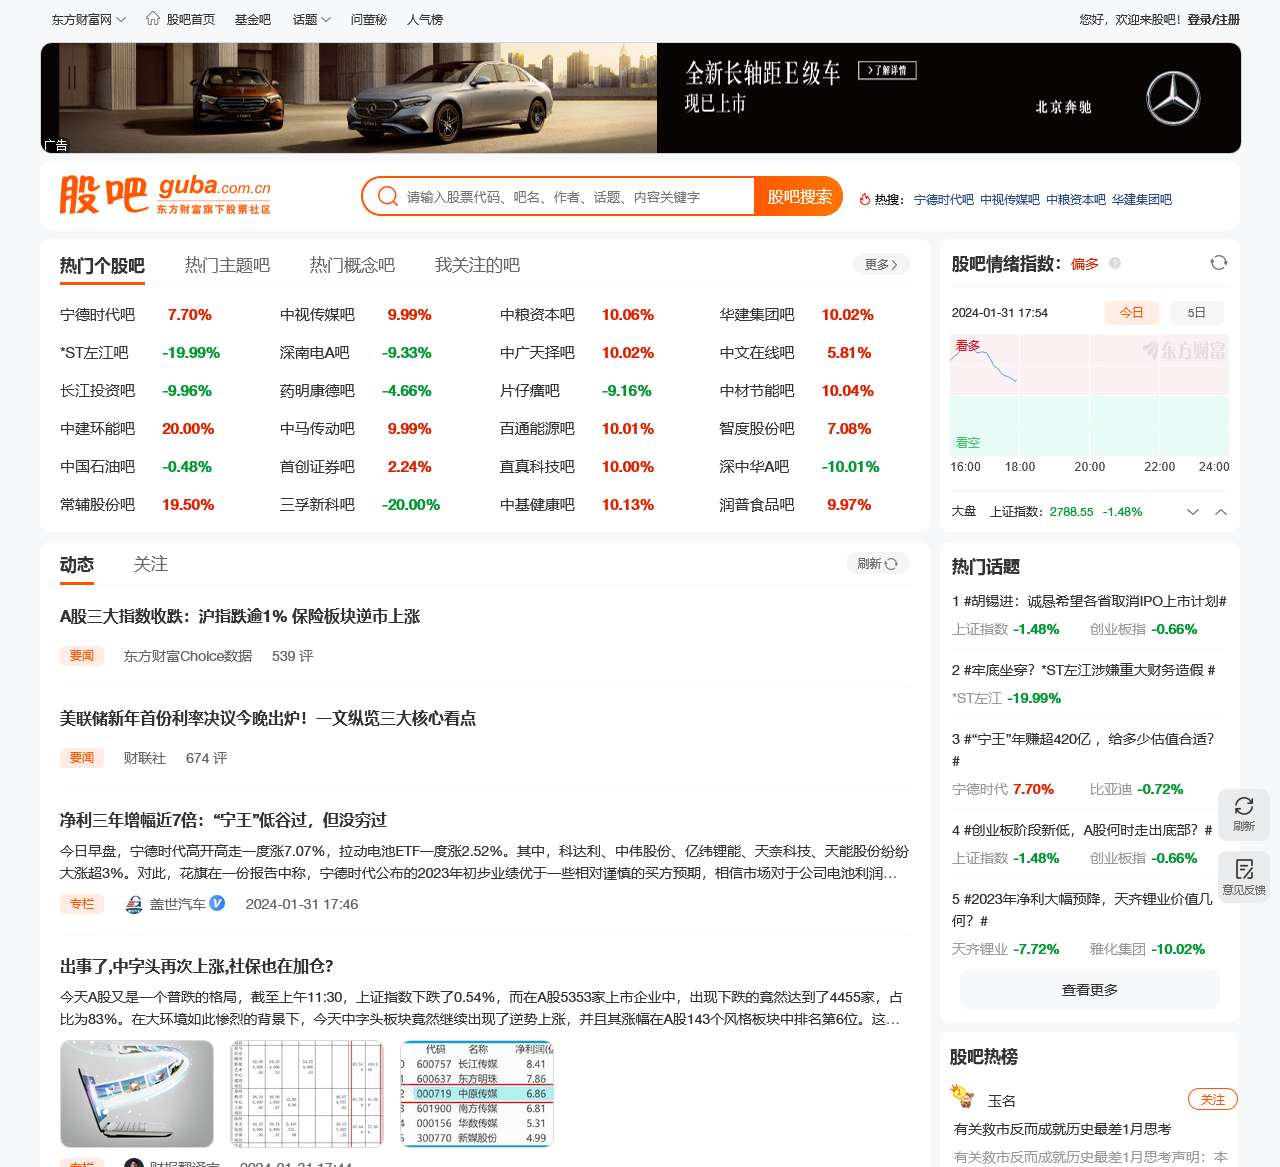1280x1167 pixels.
Task: Click hot search link 华建集团吧
Action: coord(1142,199)
